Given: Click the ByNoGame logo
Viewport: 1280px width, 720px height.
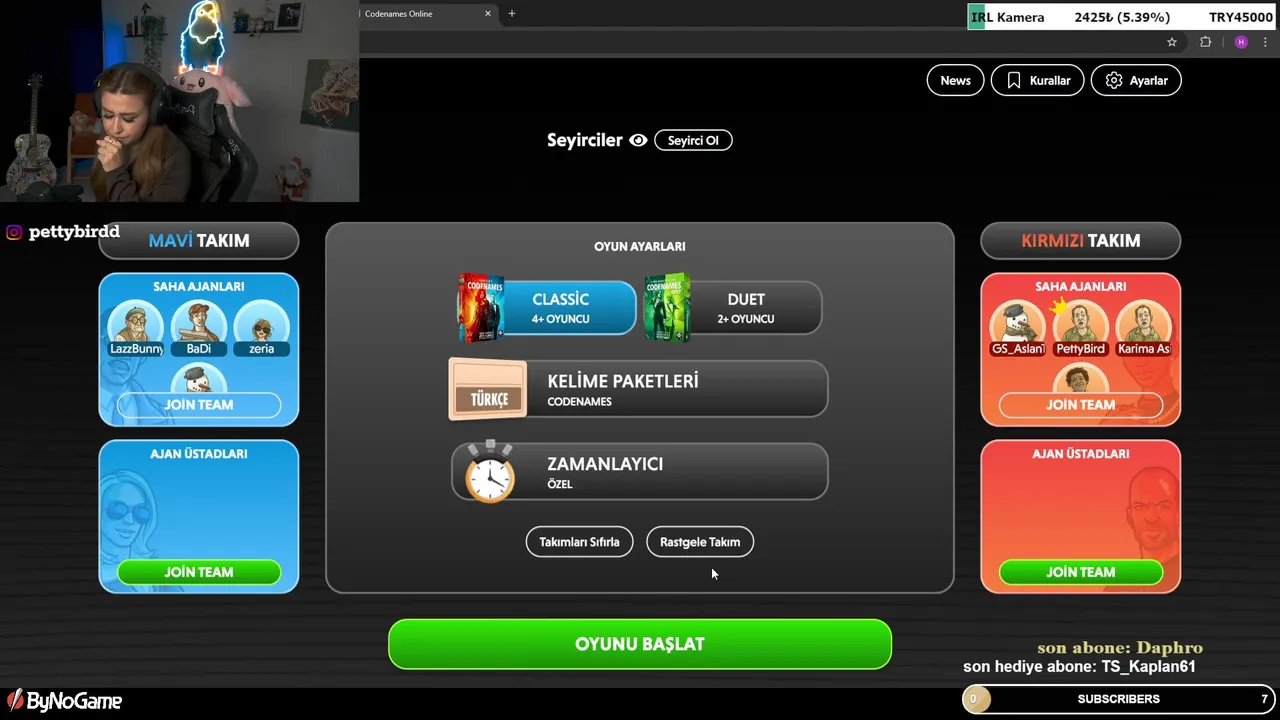Looking at the screenshot, I should (x=64, y=701).
